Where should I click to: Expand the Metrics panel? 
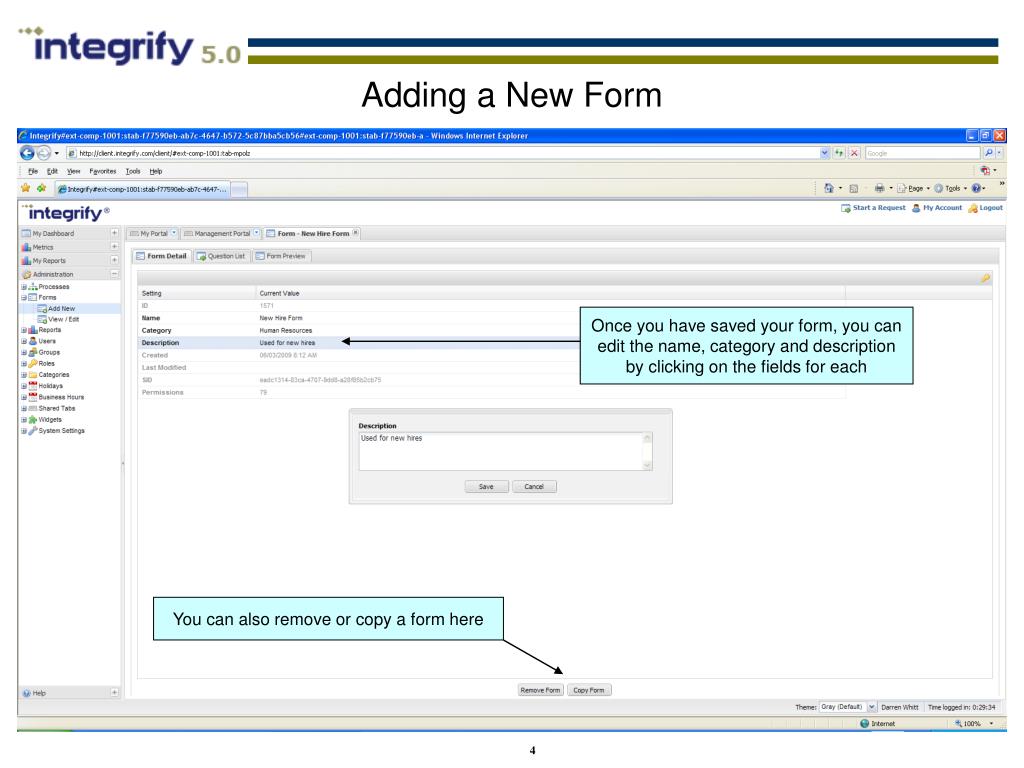click(x=114, y=247)
